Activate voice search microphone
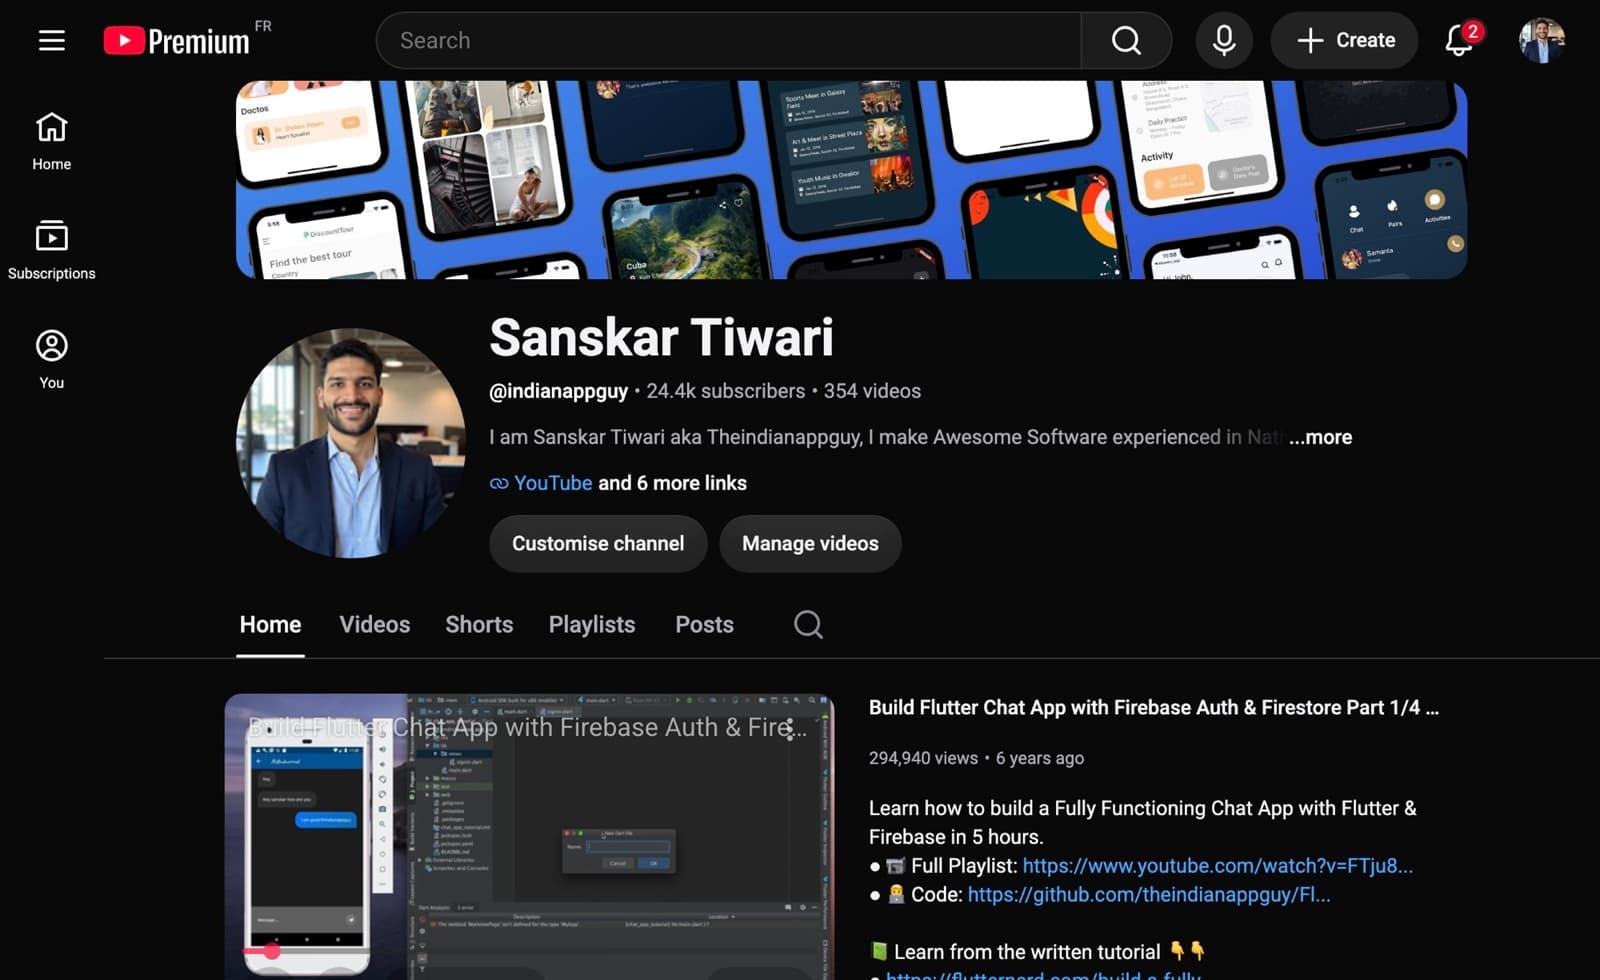Screen dimensions: 1600x980 (1224, 40)
